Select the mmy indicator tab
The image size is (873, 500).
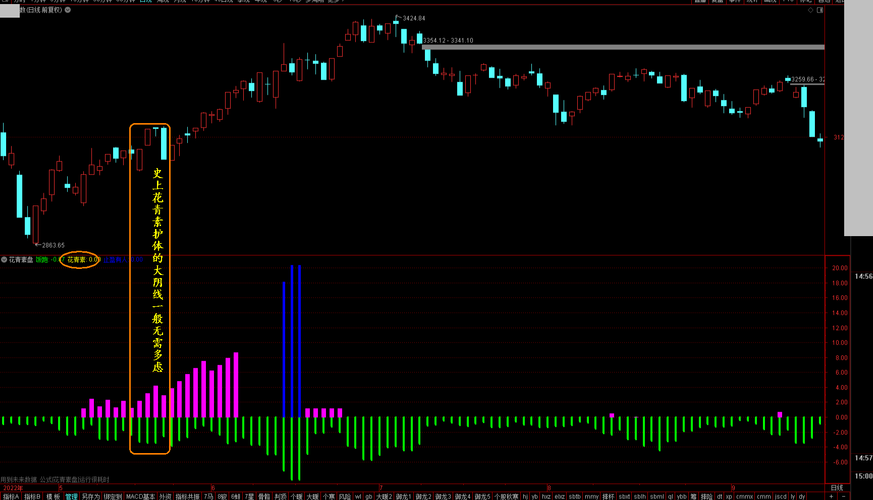(592, 496)
